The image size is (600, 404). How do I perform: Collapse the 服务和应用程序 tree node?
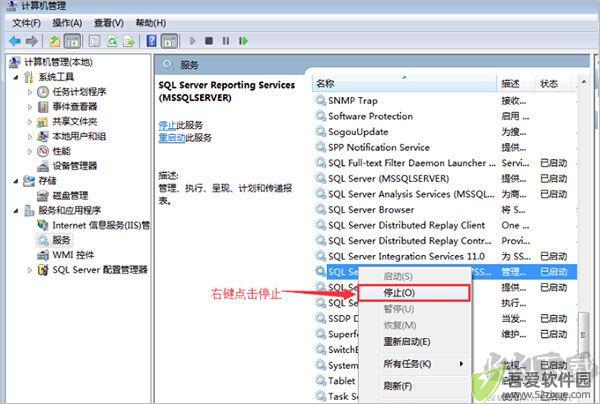tap(16, 211)
